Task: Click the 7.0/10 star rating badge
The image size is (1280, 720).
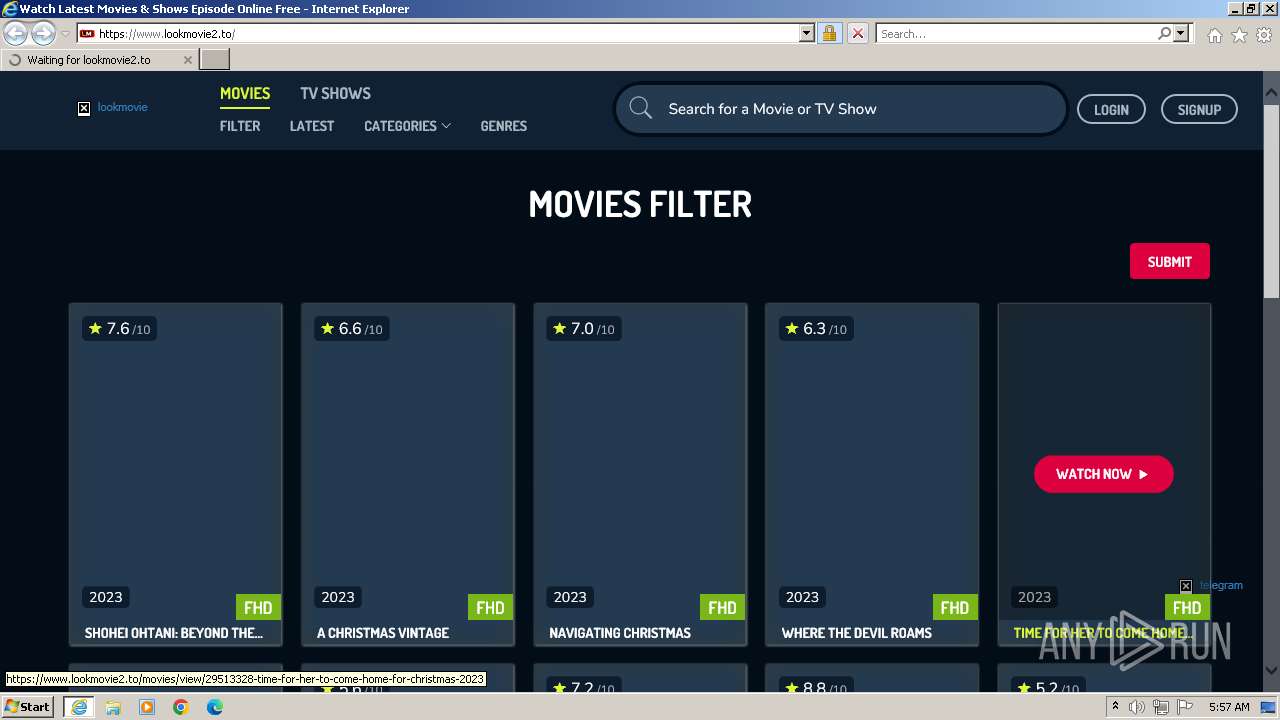Action: [x=583, y=329]
